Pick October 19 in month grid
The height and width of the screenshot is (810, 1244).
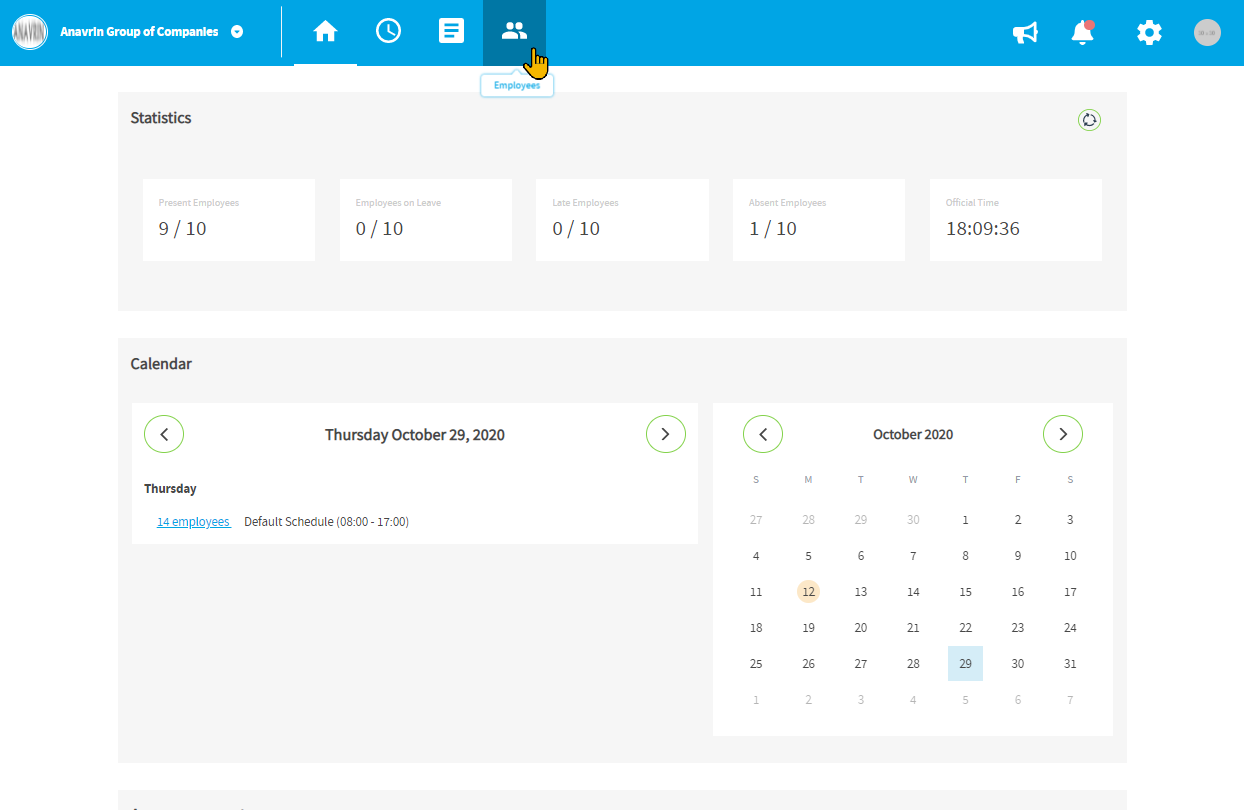808,628
